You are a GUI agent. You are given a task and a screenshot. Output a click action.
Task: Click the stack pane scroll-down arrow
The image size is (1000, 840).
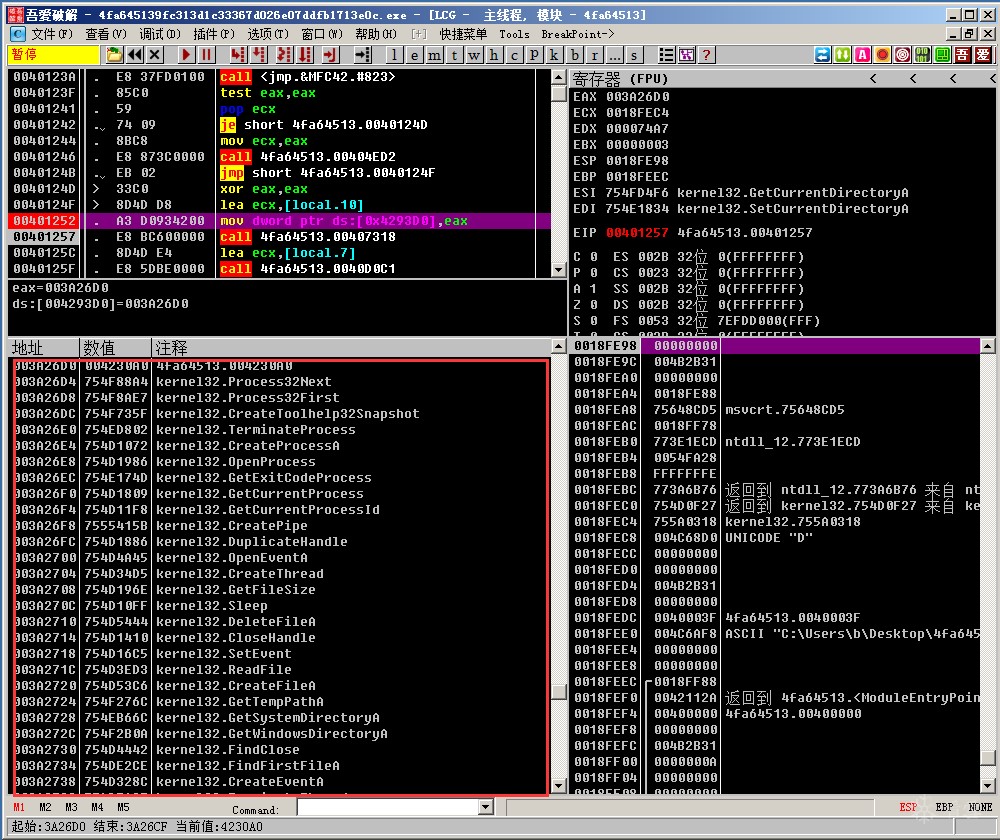pyautogui.click(x=987, y=786)
